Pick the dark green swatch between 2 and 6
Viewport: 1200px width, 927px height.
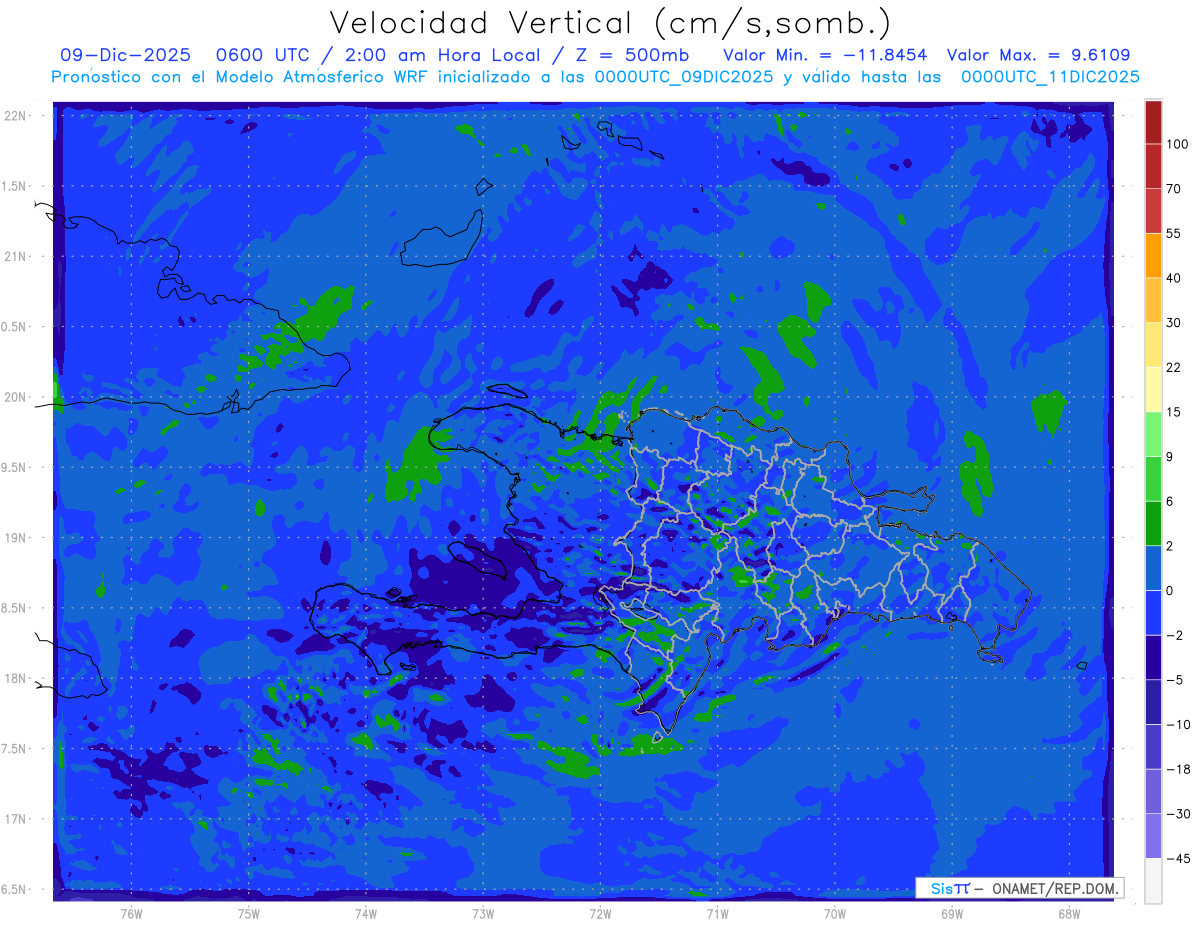click(x=1153, y=523)
